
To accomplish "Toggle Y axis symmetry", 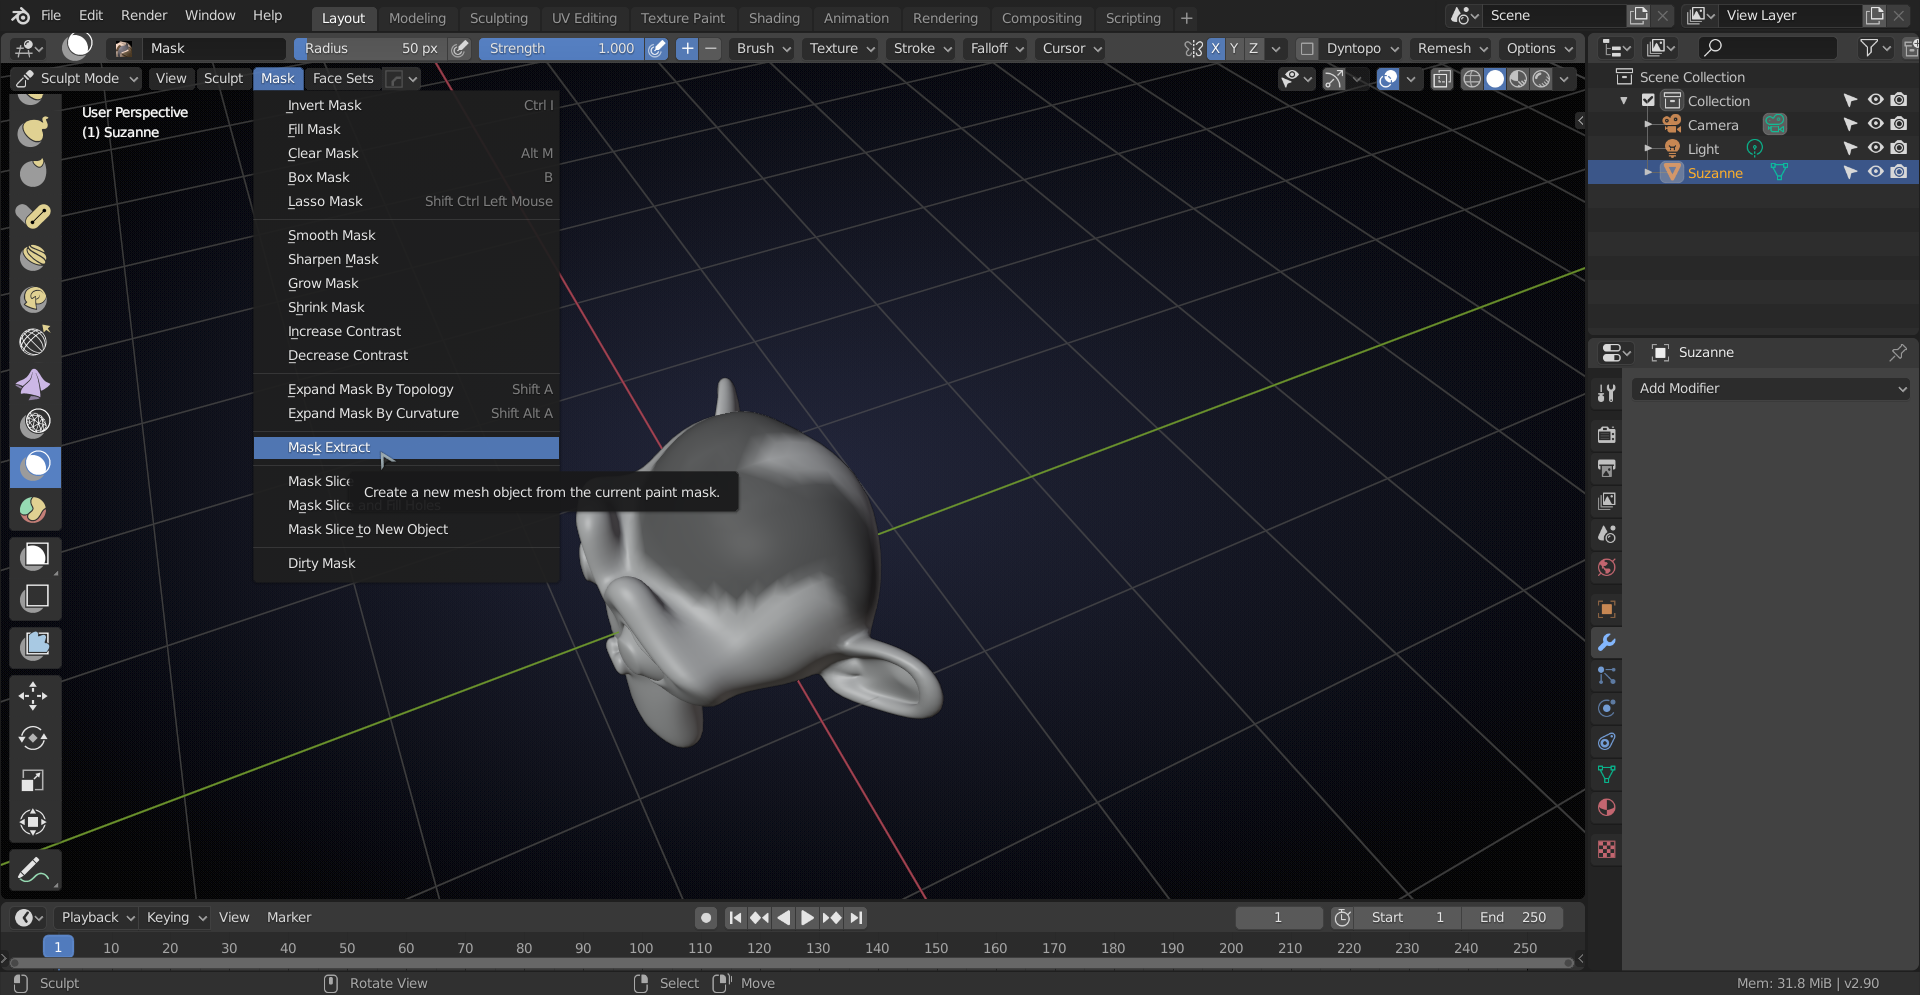I will tap(1234, 48).
